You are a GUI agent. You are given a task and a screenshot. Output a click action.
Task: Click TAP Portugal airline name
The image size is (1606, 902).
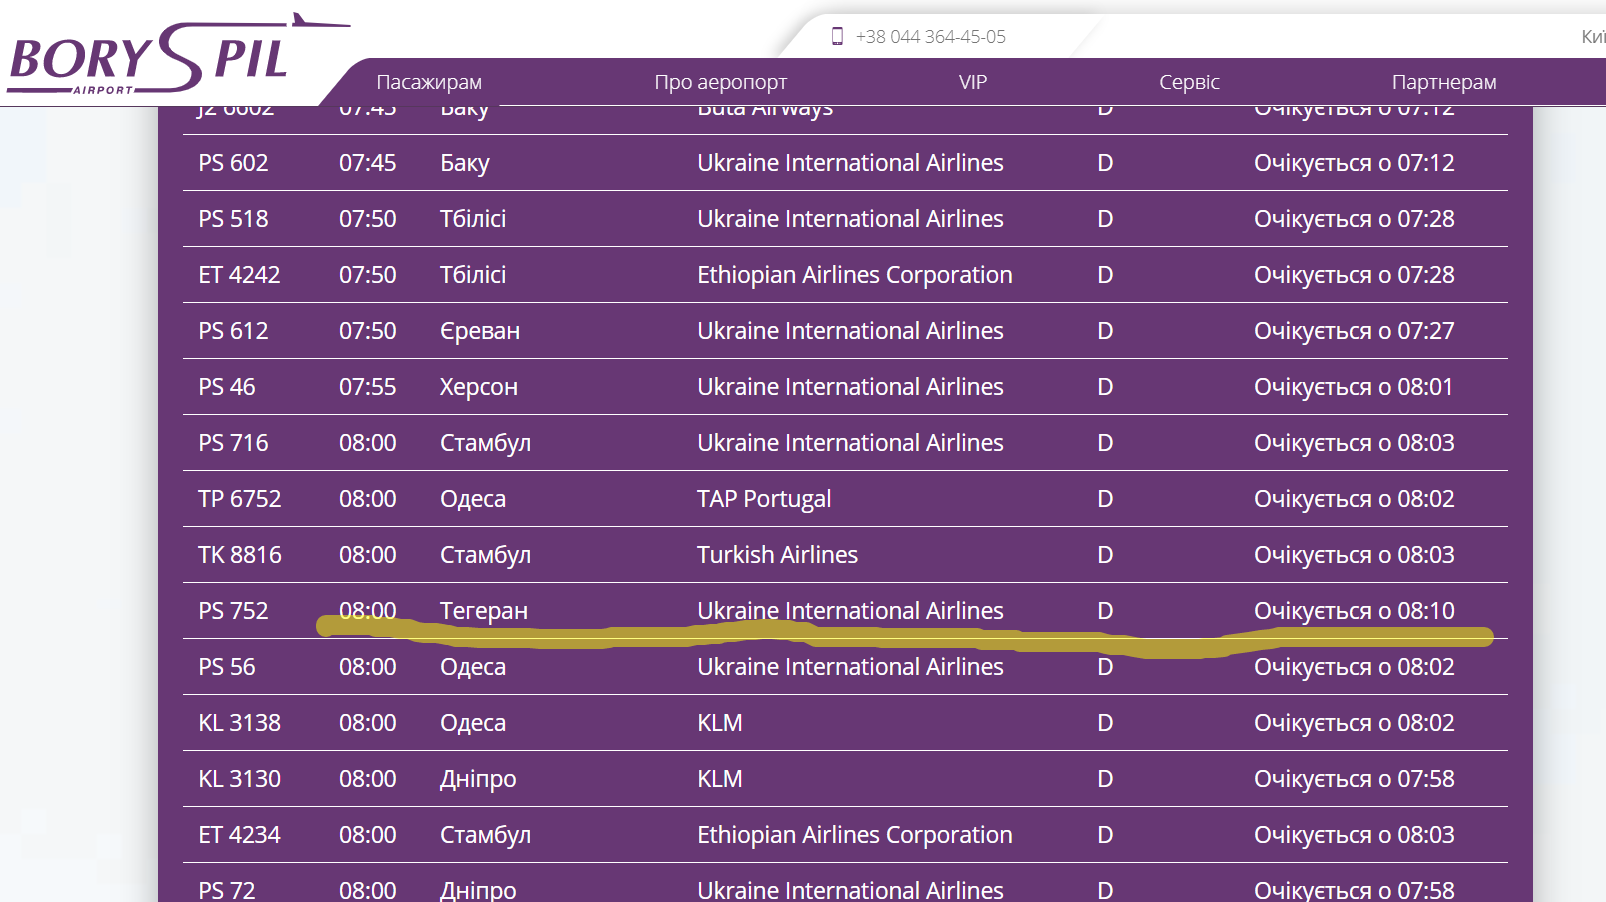click(764, 499)
